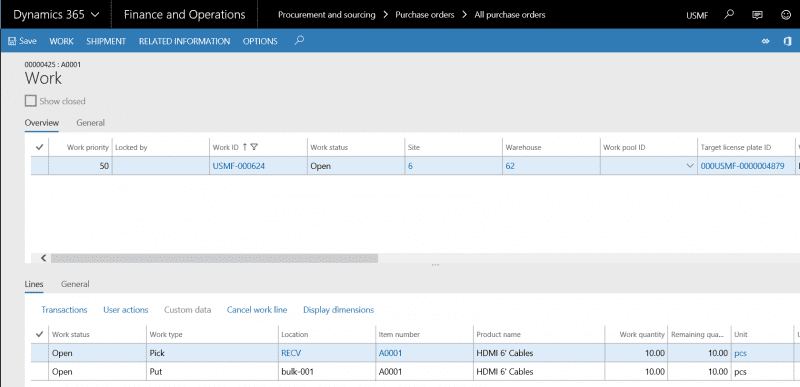Viewport: 800px width, 387px height.
Task: Click the splitter handle between grids
Action: 435,265
